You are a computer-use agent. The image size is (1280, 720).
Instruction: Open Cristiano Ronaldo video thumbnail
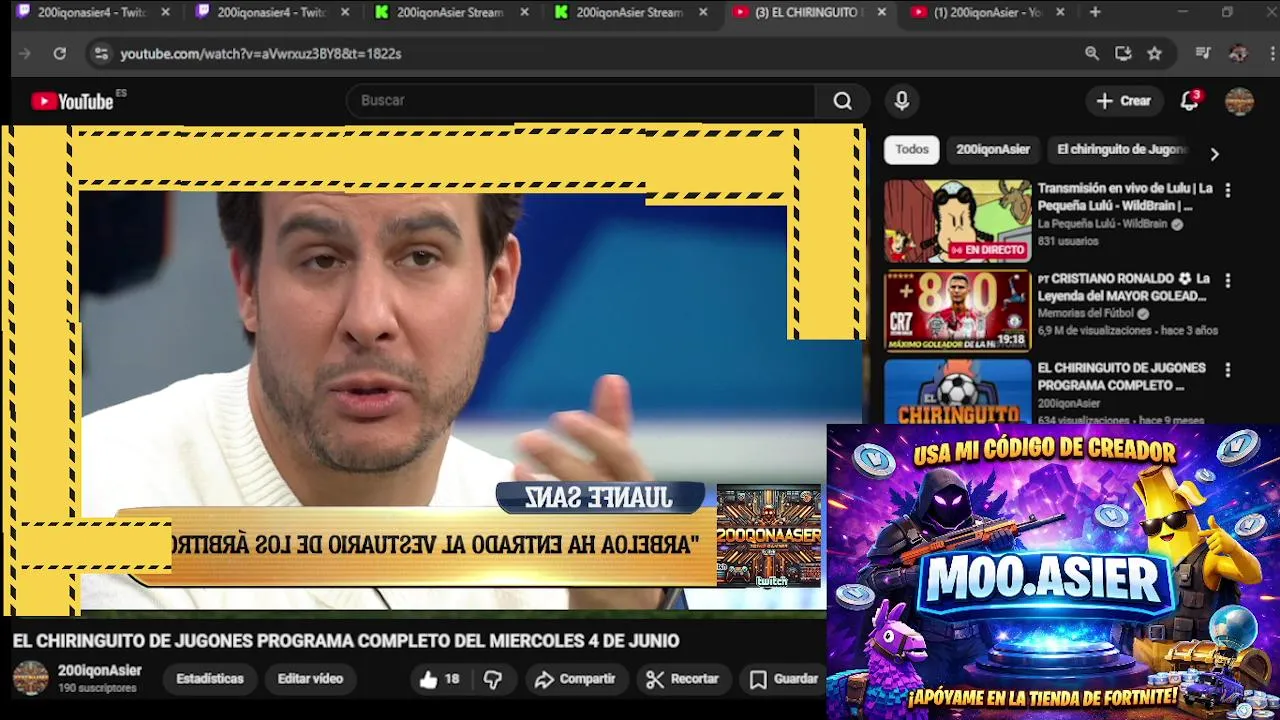(x=957, y=311)
